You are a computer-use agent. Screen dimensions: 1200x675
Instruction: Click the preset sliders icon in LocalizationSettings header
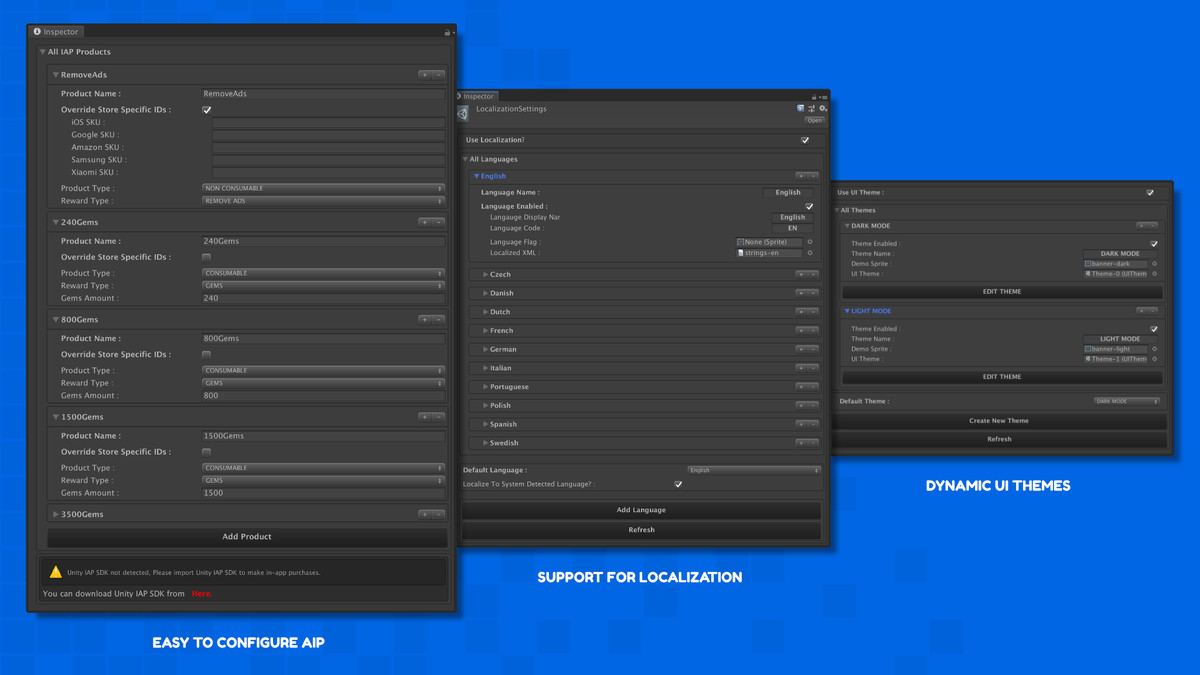pos(811,108)
